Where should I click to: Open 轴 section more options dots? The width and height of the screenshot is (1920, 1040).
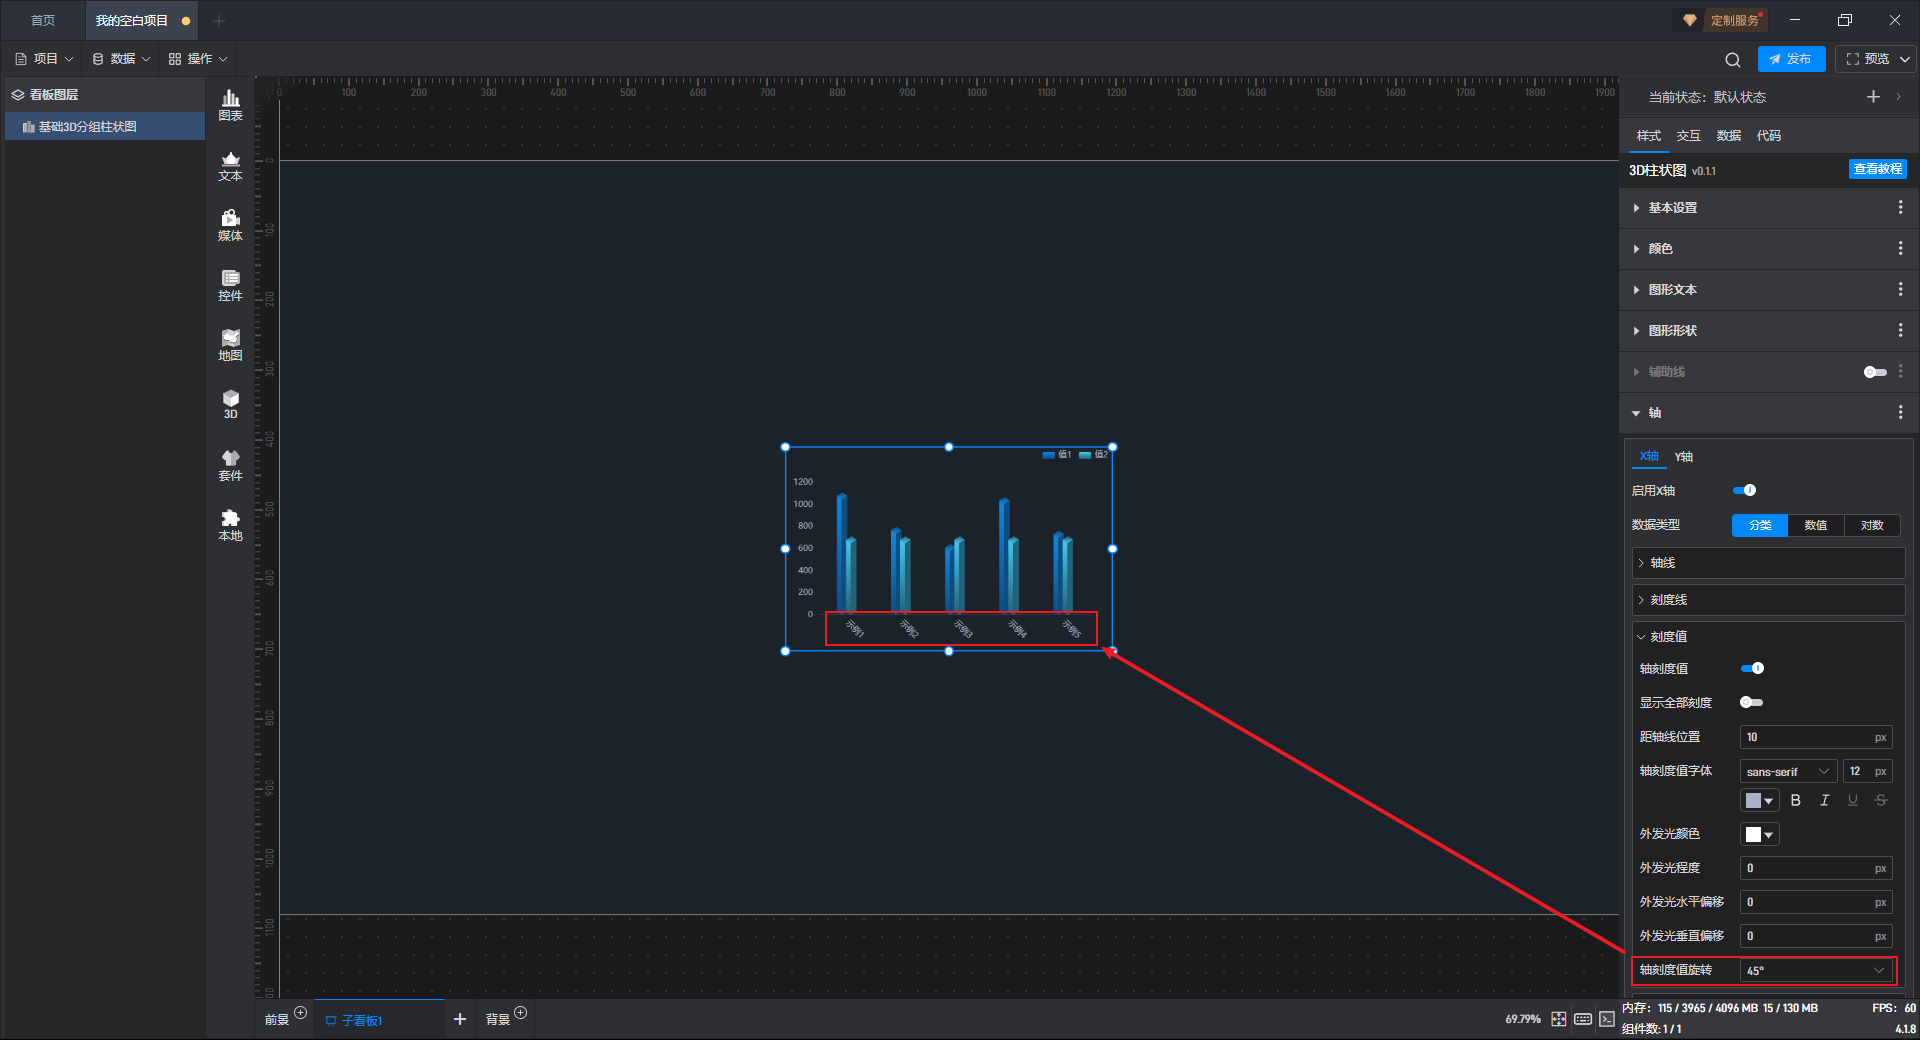1900,412
